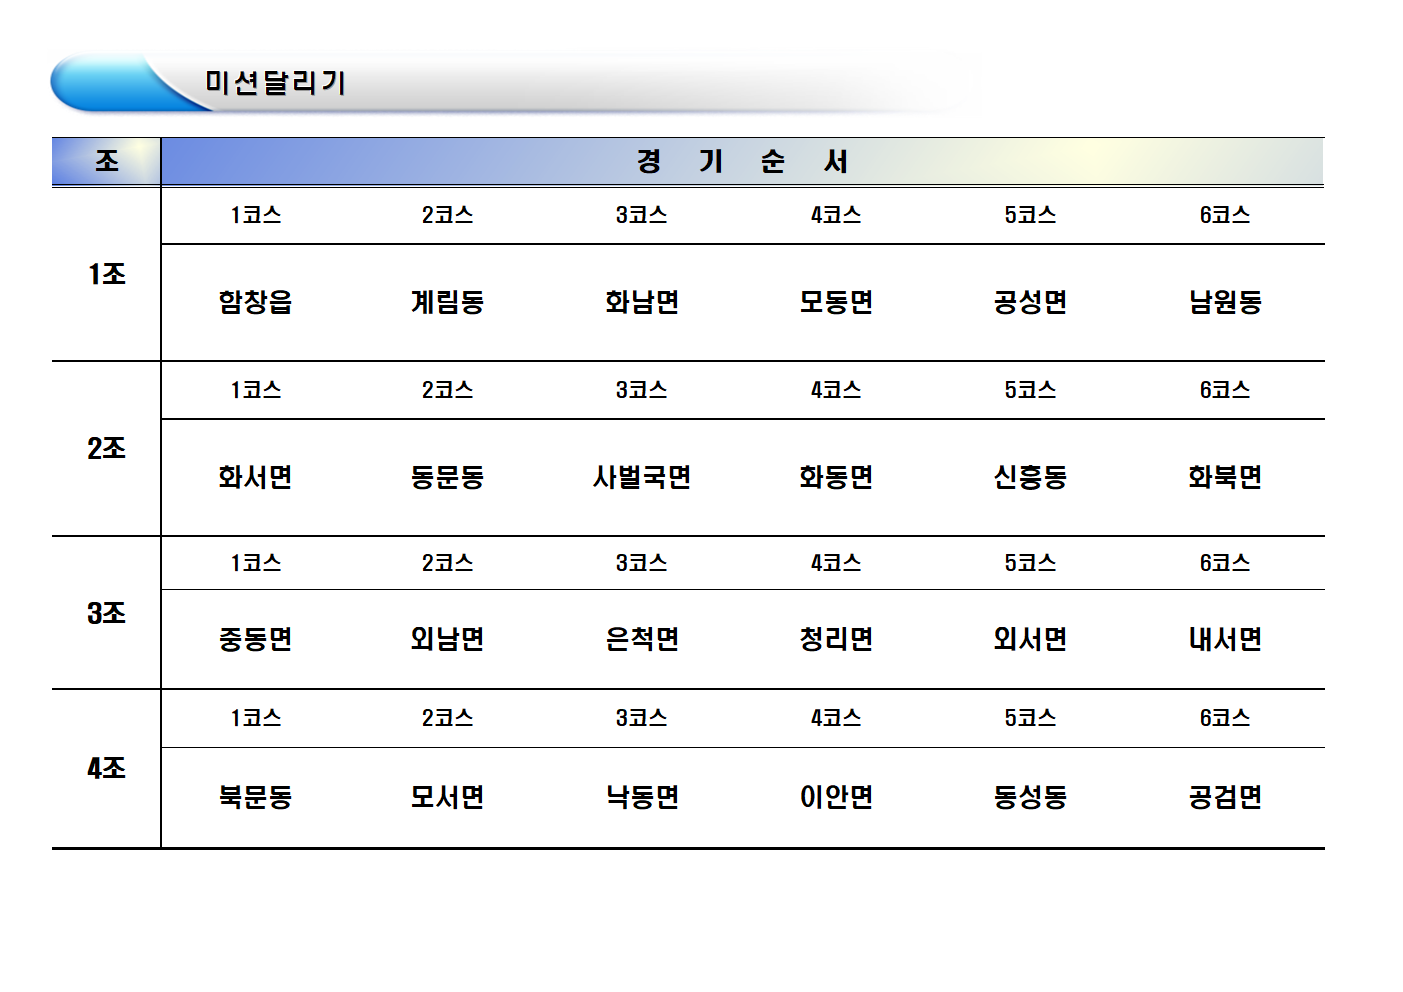The image size is (1403, 992).
Task: Click 5코스 label in the 1조 row
Action: [x=1030, y=215]
